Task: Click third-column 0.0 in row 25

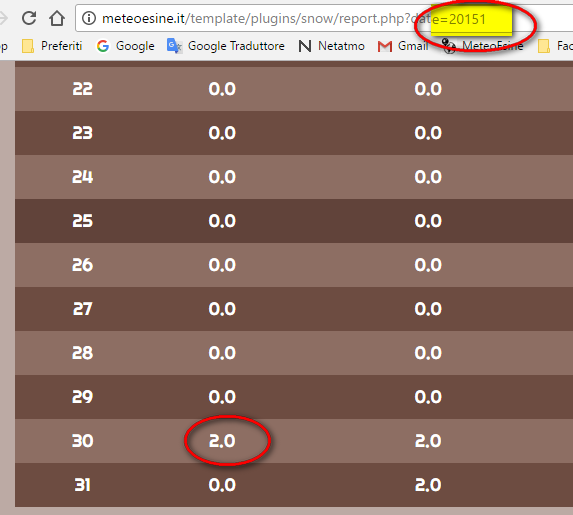Action: point(428,221)
